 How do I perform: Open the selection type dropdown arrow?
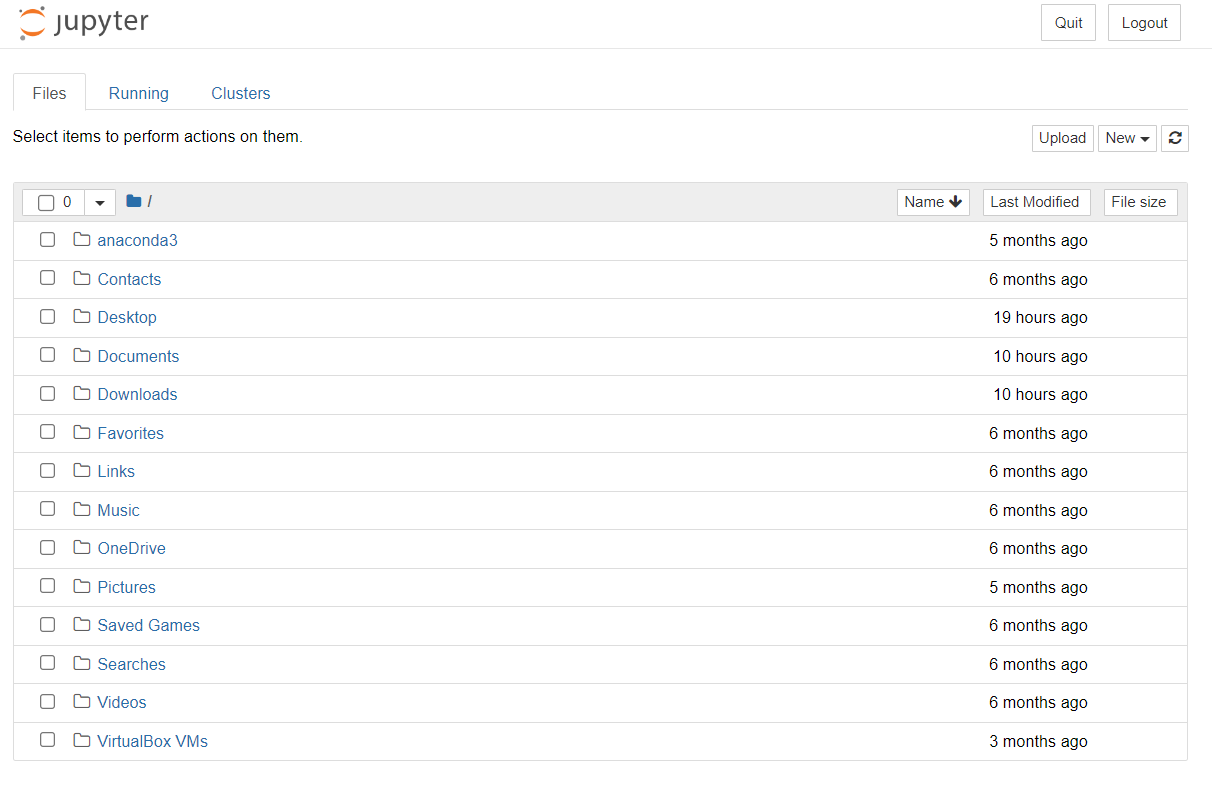[x=100, y=202]
